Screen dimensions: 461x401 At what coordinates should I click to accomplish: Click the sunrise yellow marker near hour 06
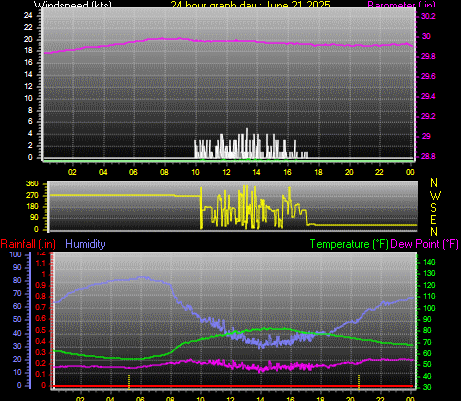coord(129,382)
